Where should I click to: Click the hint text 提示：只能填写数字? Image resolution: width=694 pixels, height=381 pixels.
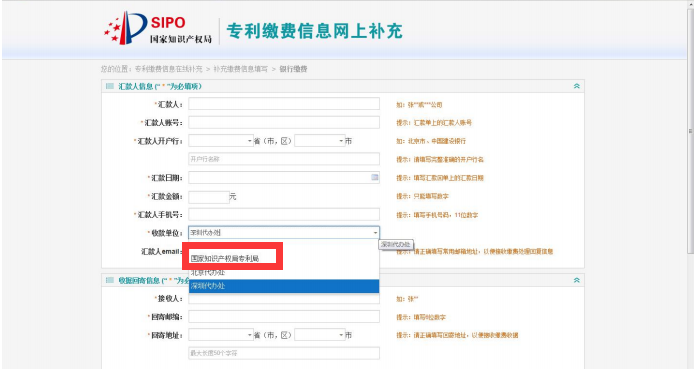(422, 196)
